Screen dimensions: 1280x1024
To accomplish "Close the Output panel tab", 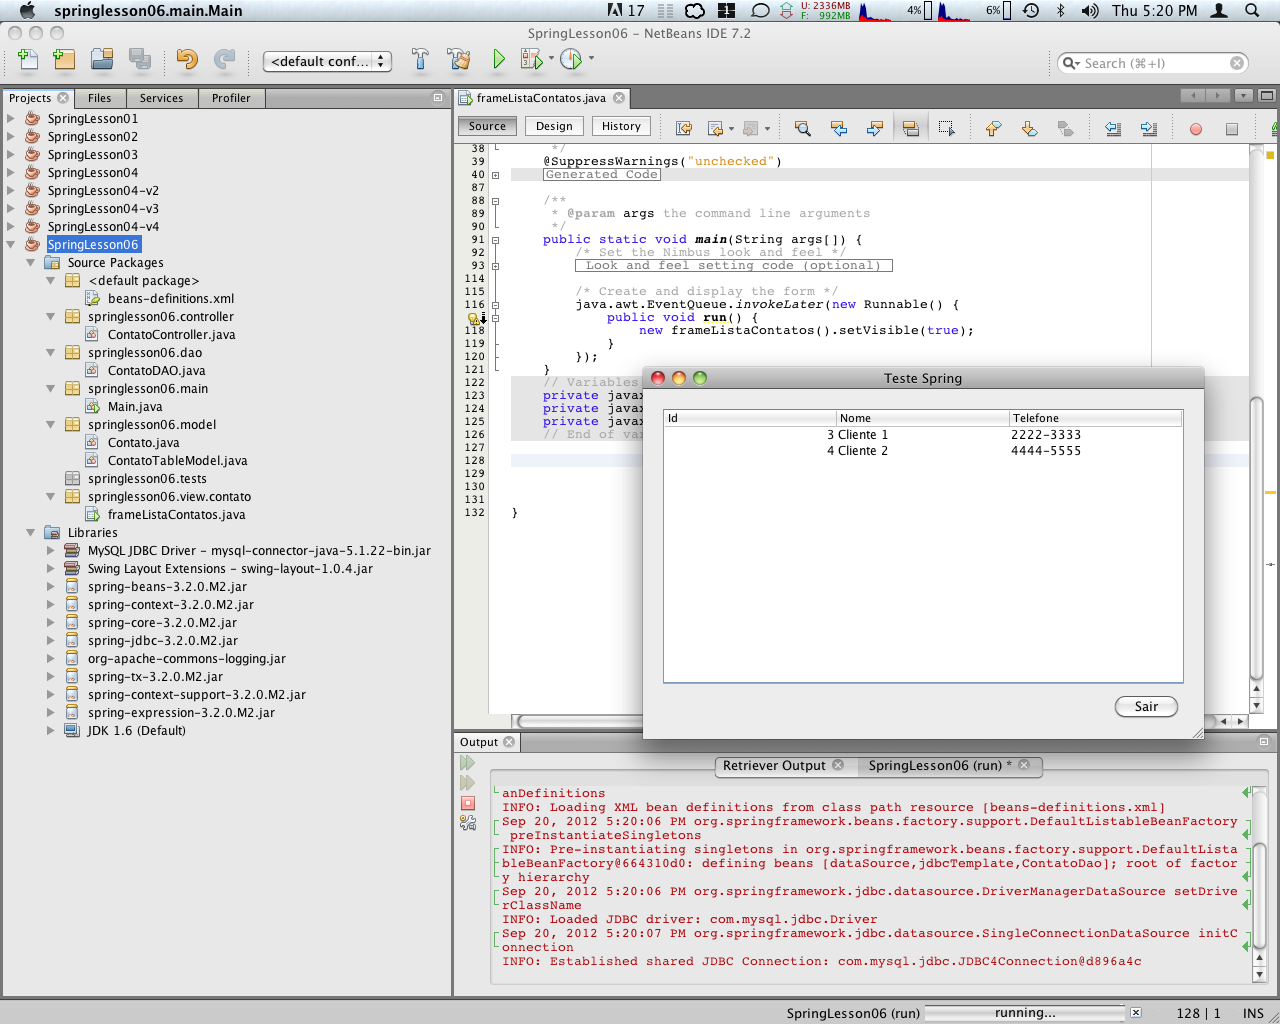I will click(509, 742).
